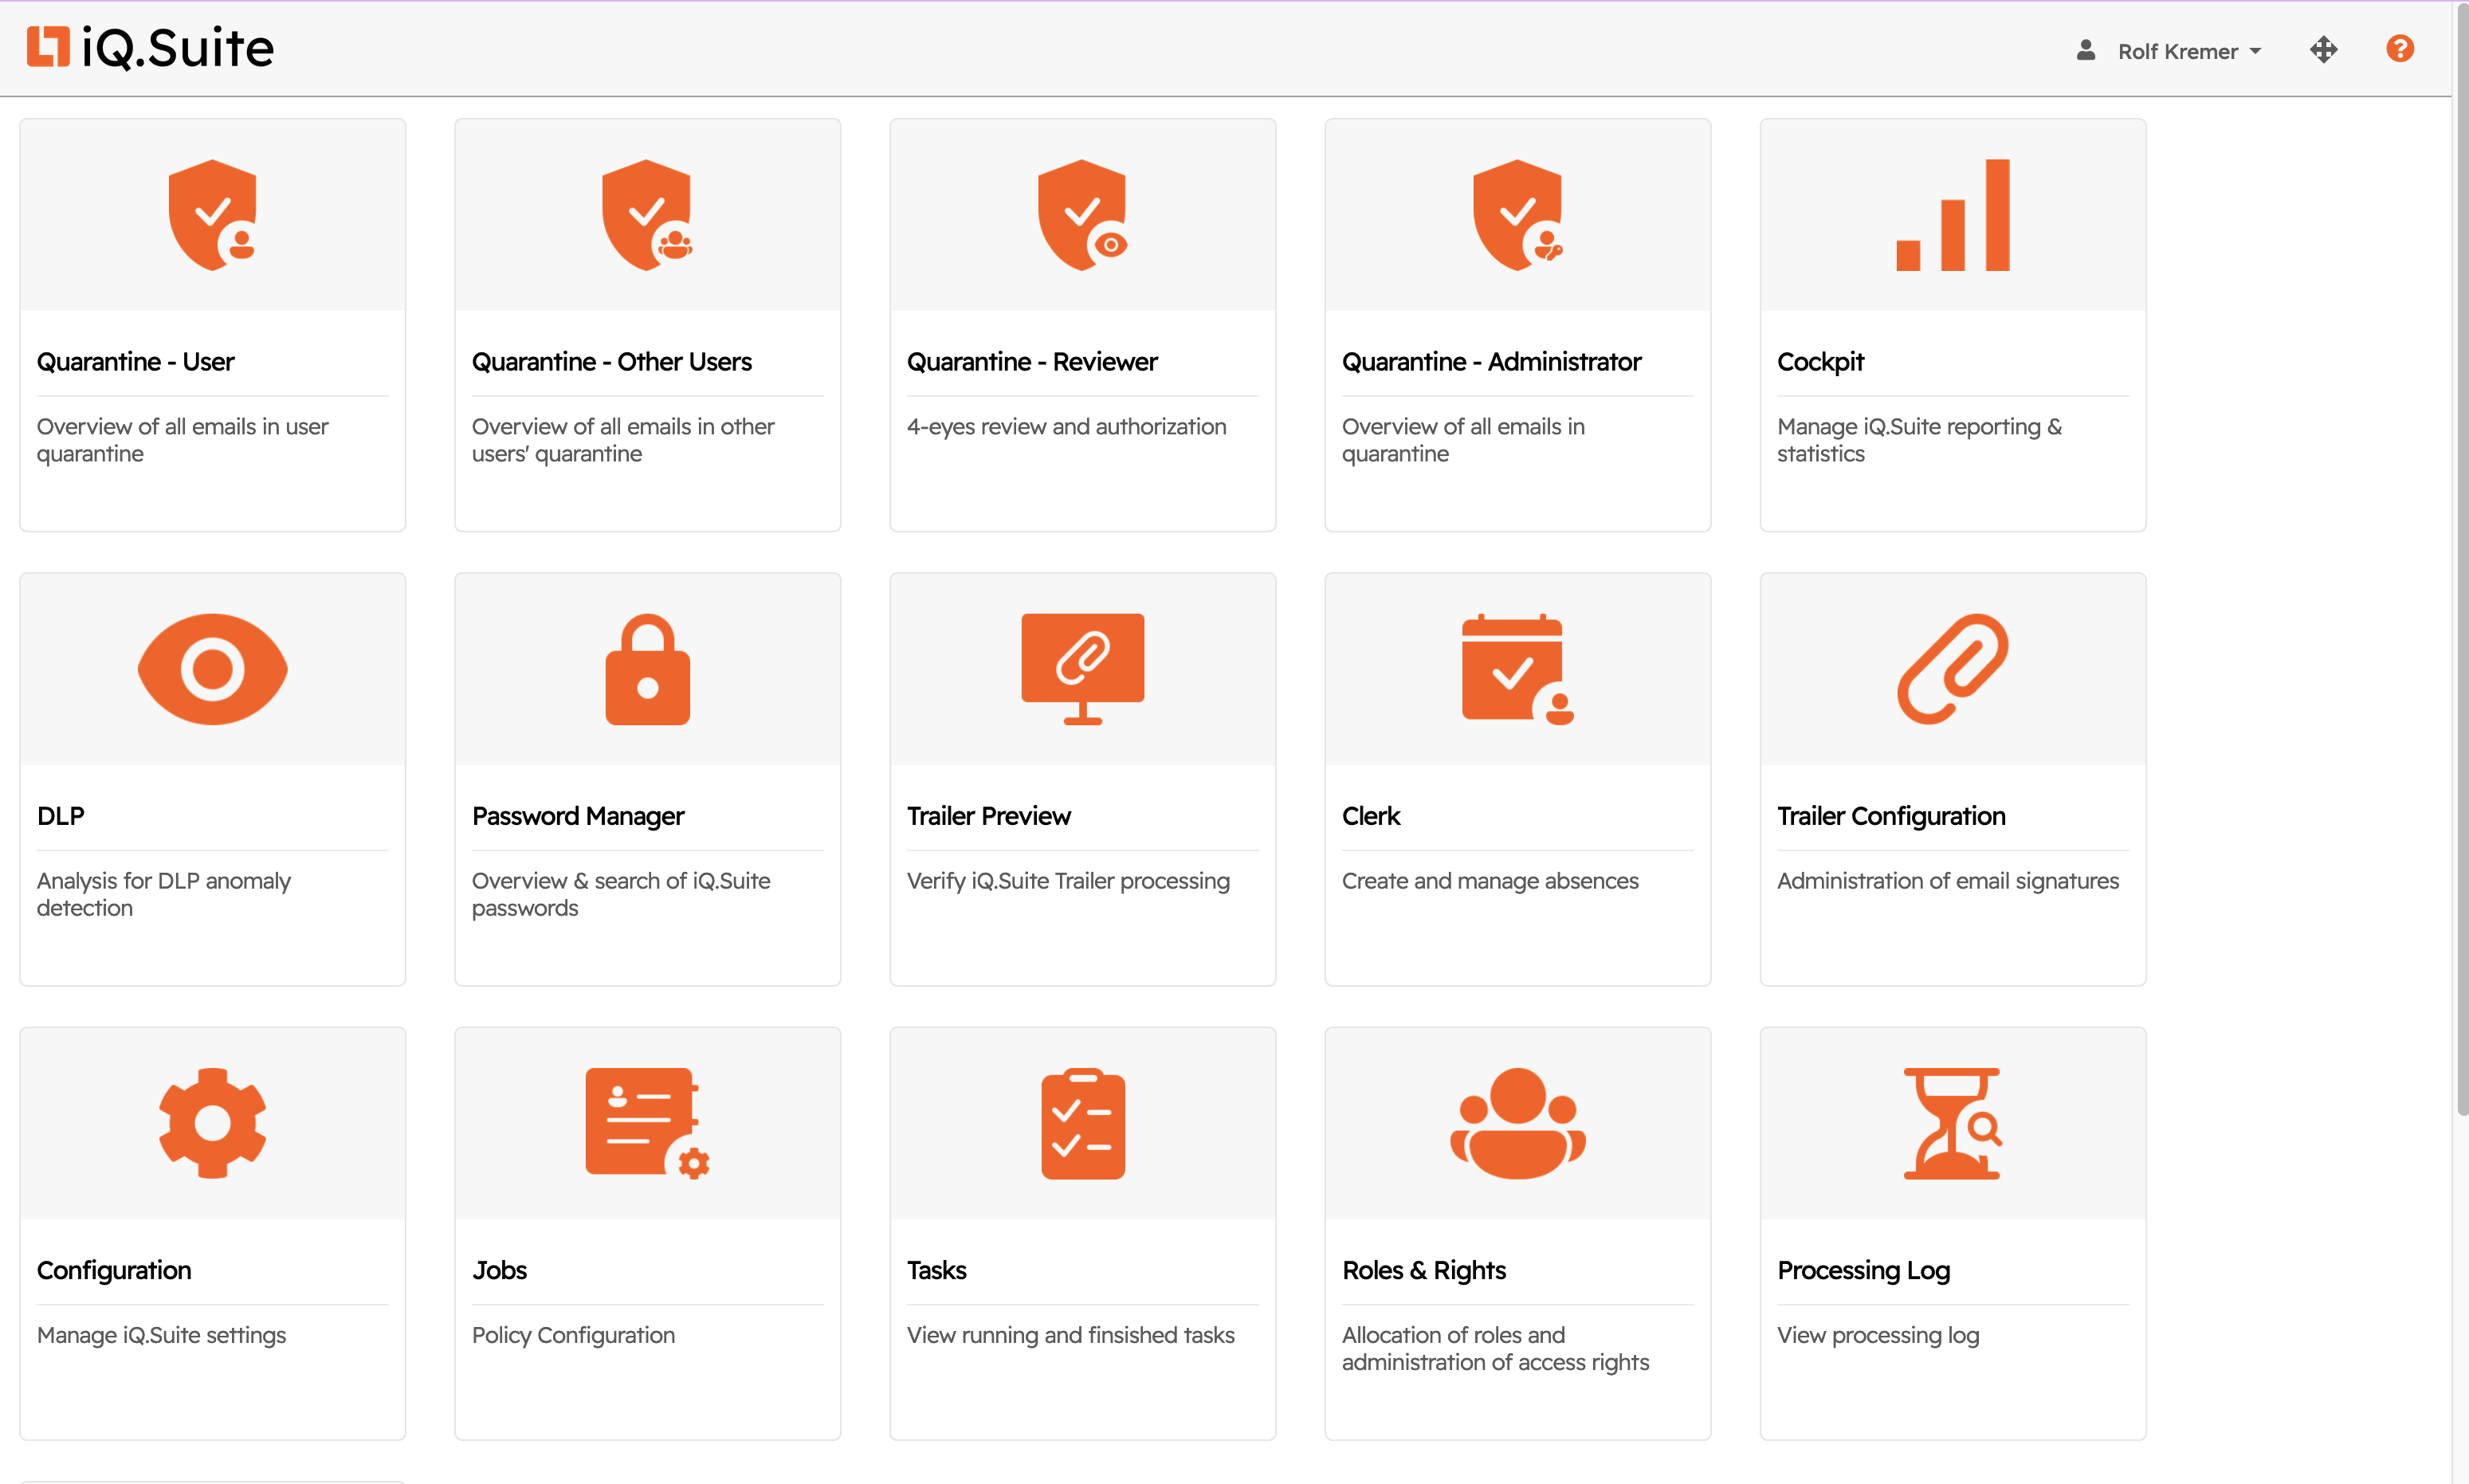The height and width of the screenshot is (1484, 2469).
Task: Click 'Policy Configuration' description text
Action: pos(573,1335)
